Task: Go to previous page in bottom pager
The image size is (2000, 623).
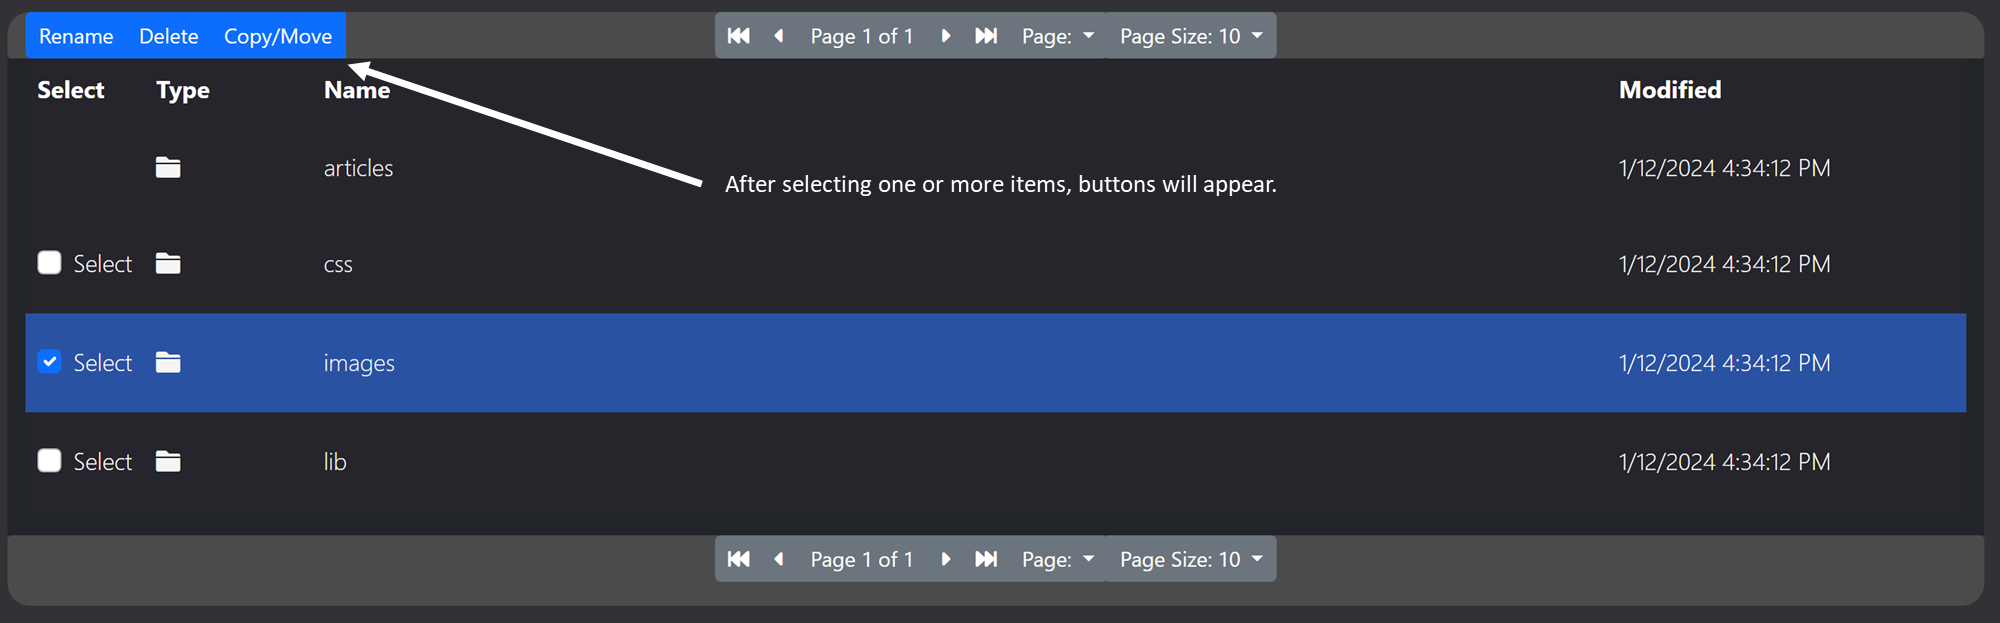Action: [779, 559]
